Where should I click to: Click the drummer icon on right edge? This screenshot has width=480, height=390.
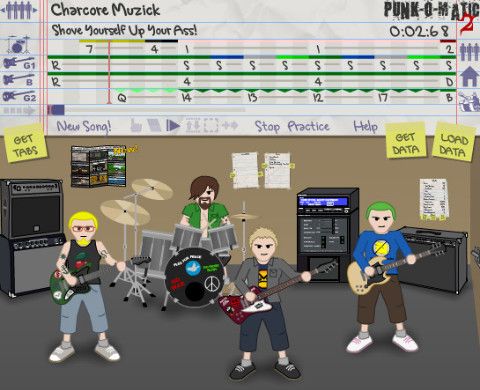(x=469, y=102)
